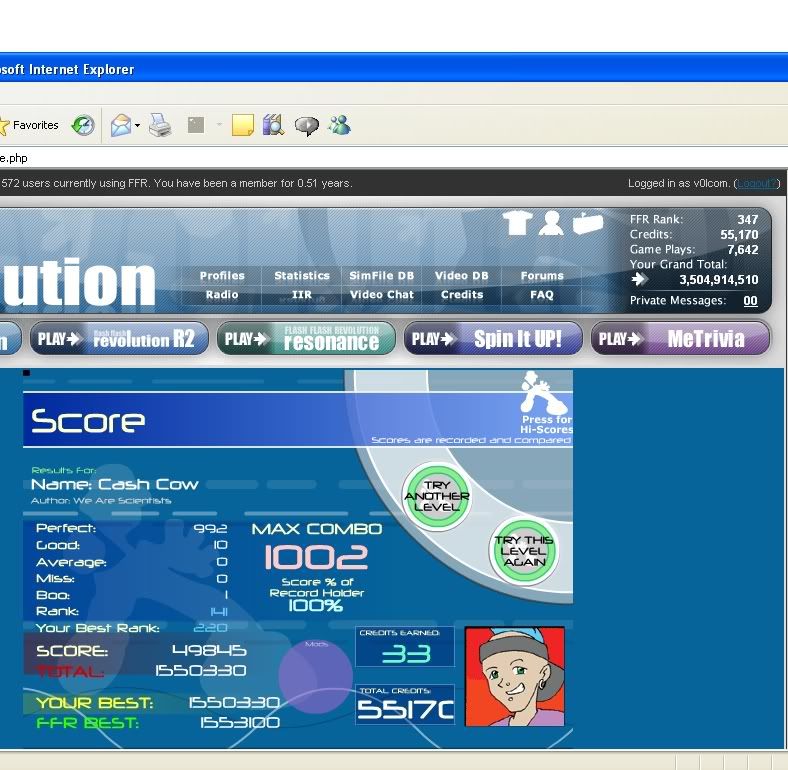Open the Video DB menu item
Viewport: 788px width, 770px height.
click(461, 275)
